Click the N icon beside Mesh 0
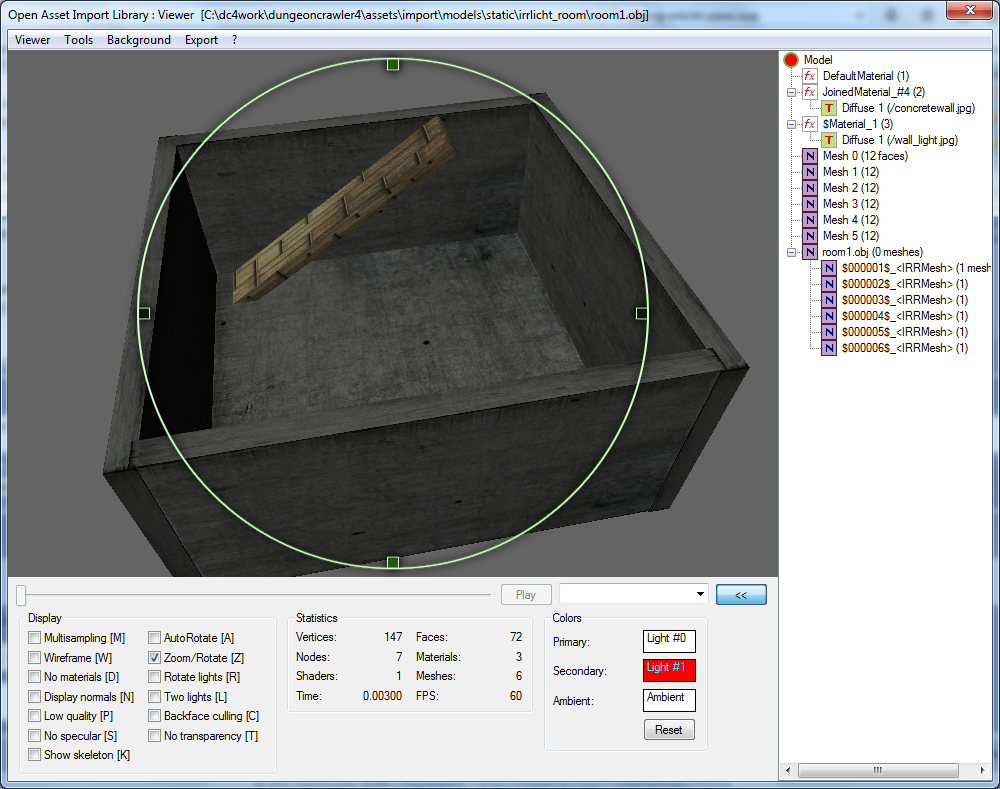The image size is (1000, 789). [810, 156]
